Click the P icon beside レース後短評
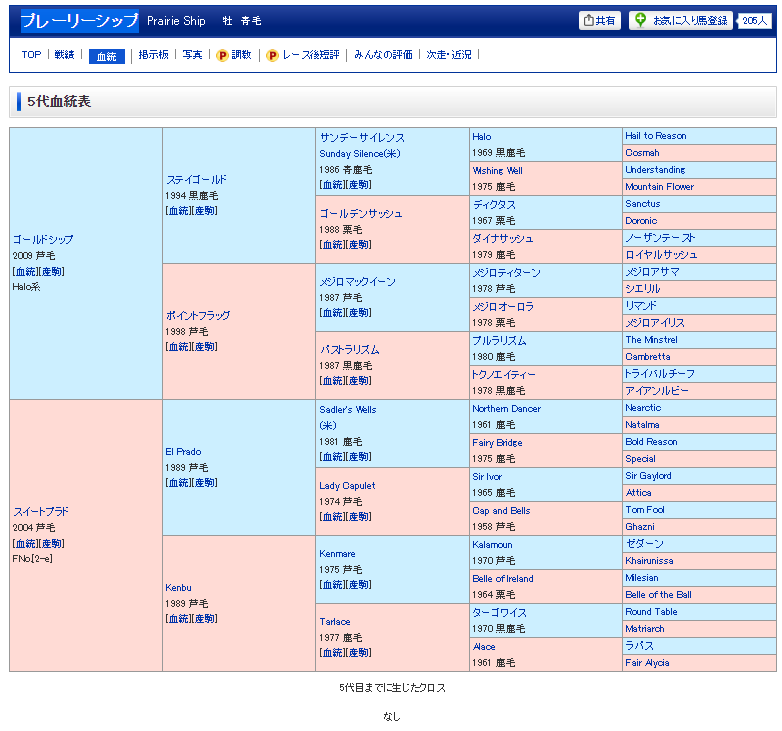The image size is (782, 731). click(x=272, y=55)
